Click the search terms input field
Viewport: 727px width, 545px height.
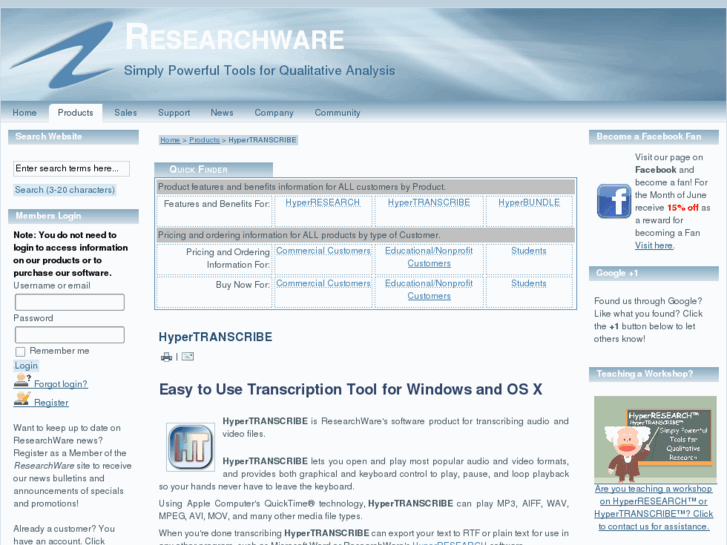point(71,168)
